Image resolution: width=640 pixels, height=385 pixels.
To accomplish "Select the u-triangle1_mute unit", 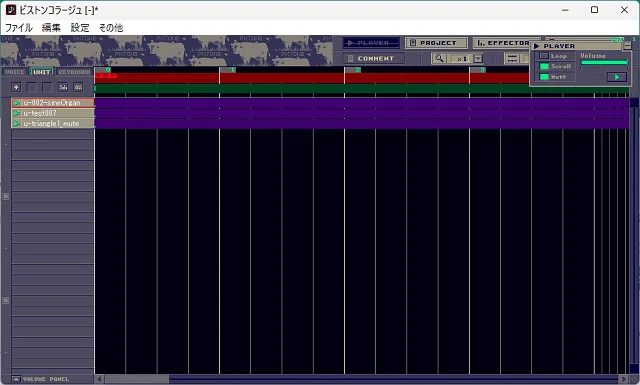I will (x=53, y=123).
